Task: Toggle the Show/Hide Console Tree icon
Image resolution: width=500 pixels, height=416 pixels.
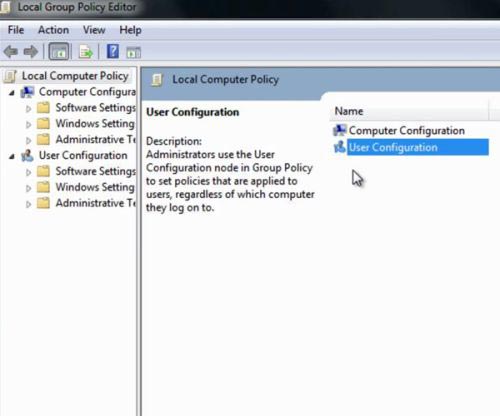Action: pyautogui.click(x=59, y=52)
